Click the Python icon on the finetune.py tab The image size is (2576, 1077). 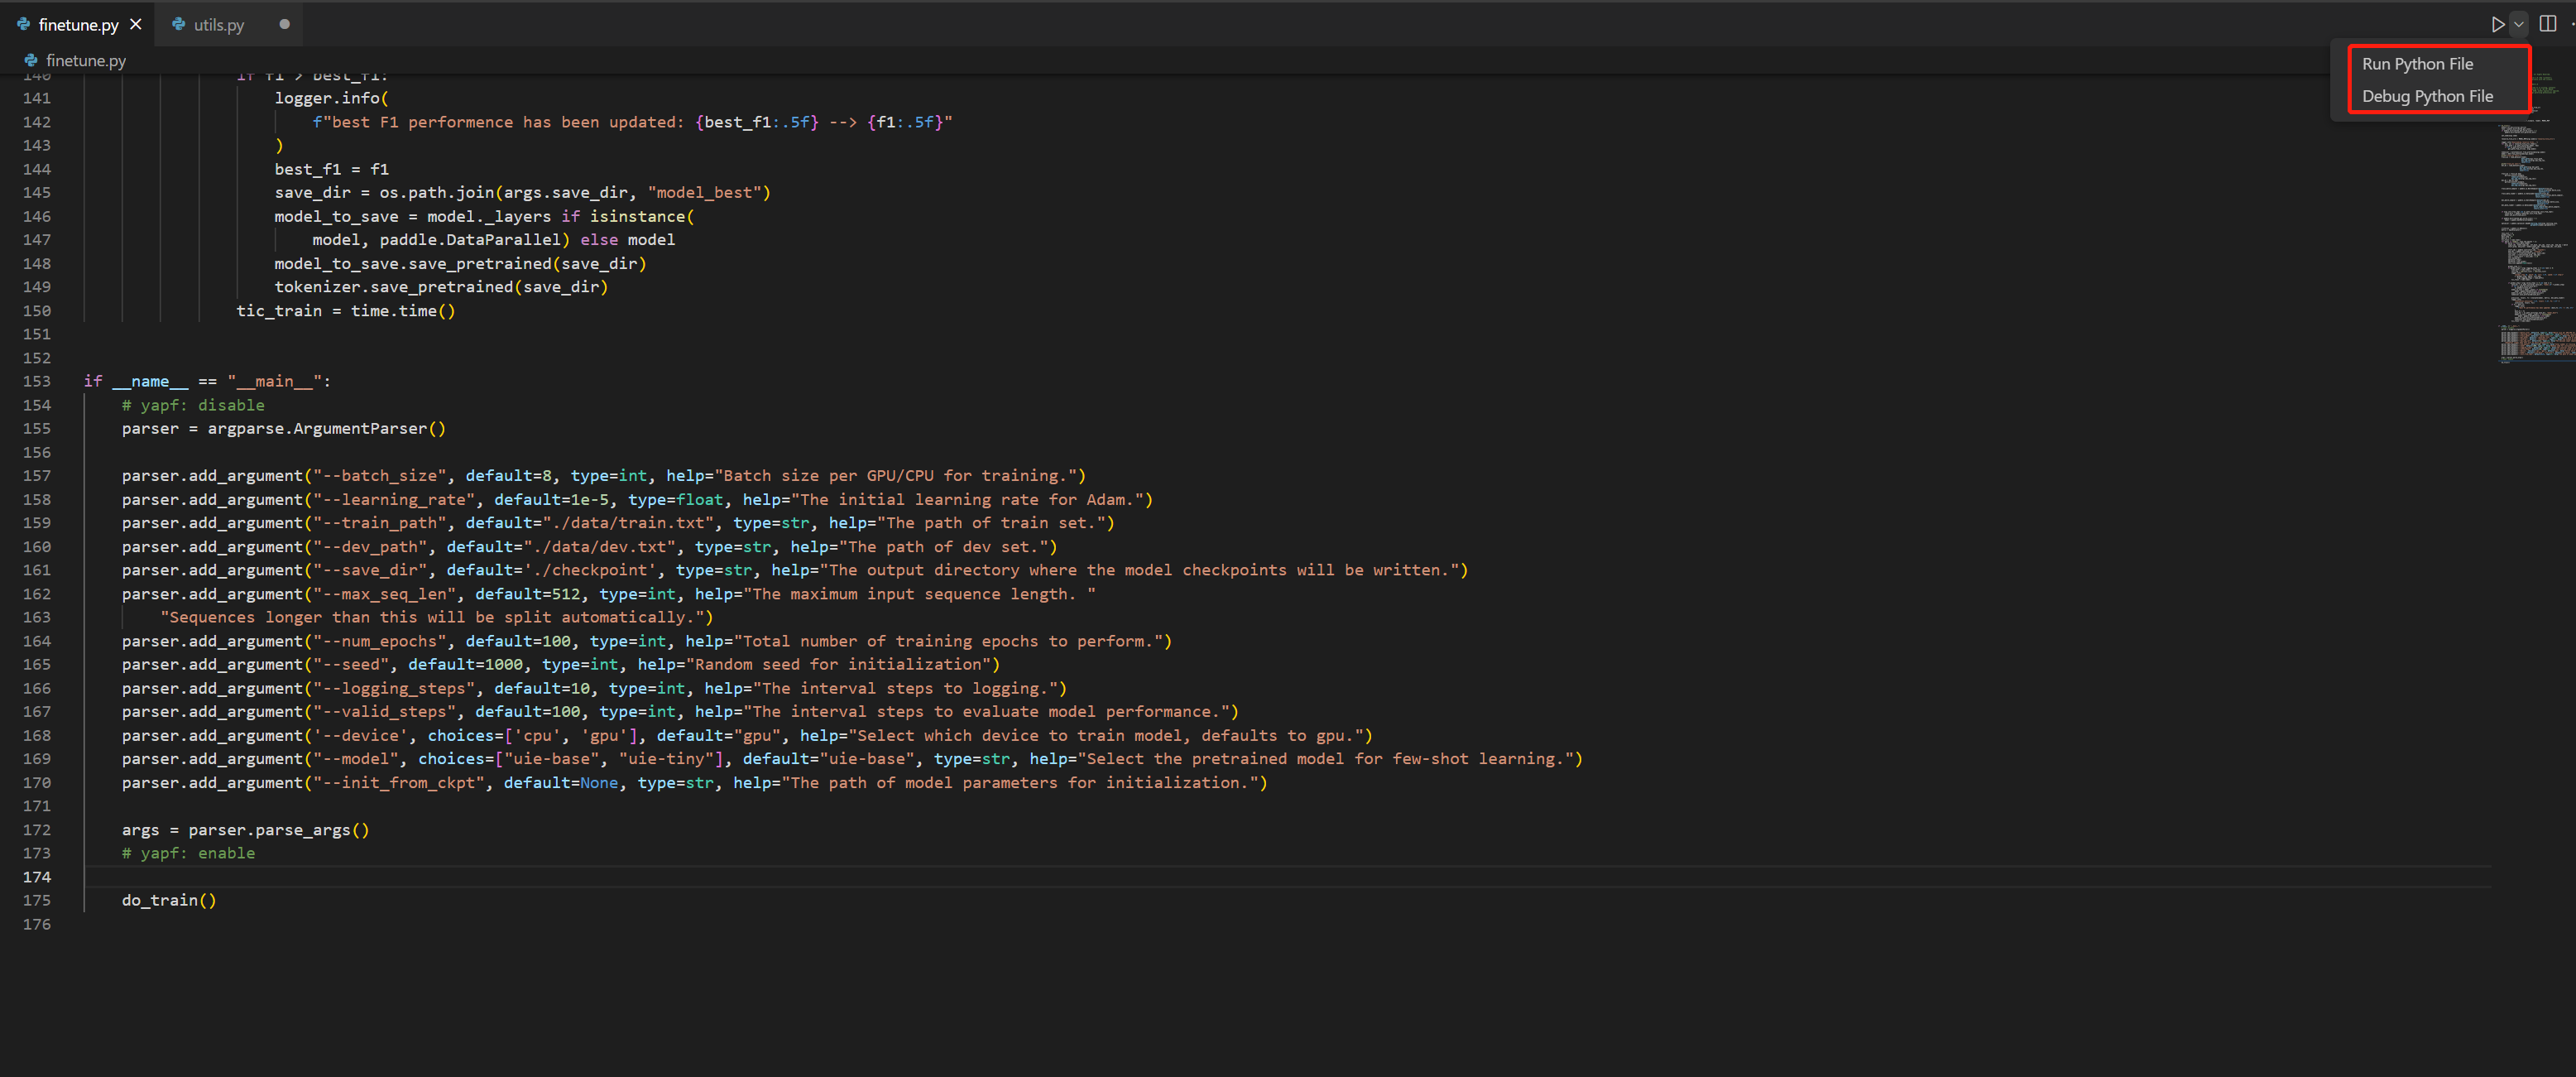[x=24, y=24]
